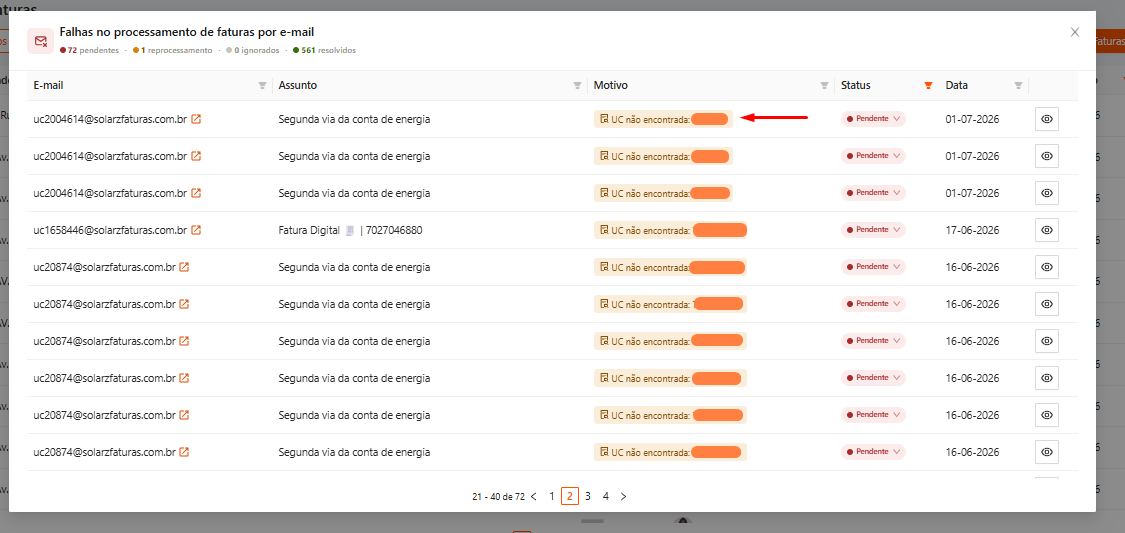Close the Falhas no processamento dialog
The image size is (1125, 533).
click(x=1075, y=32)
